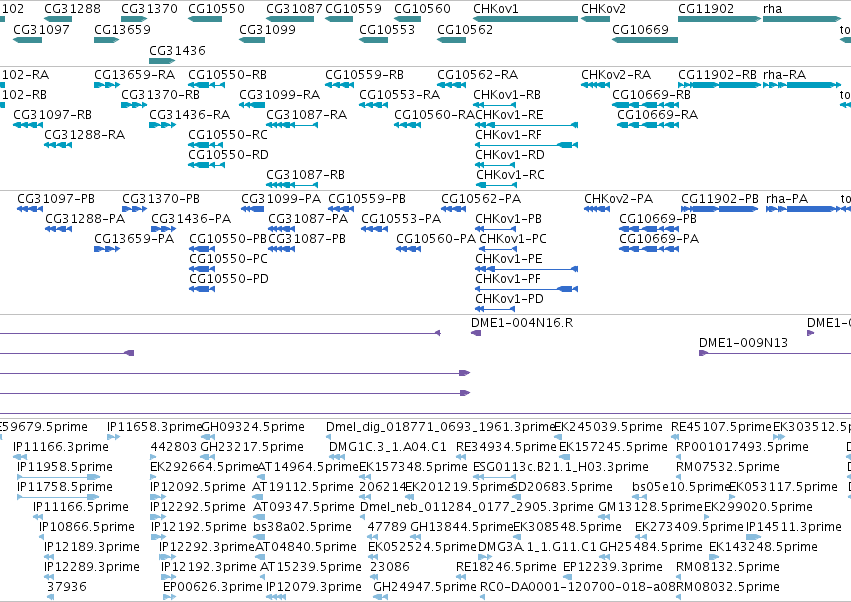Click the RC0-DA0001-120700-018-a08 label
This screenshot has height=602, width=851.
[x=577, y=587]
